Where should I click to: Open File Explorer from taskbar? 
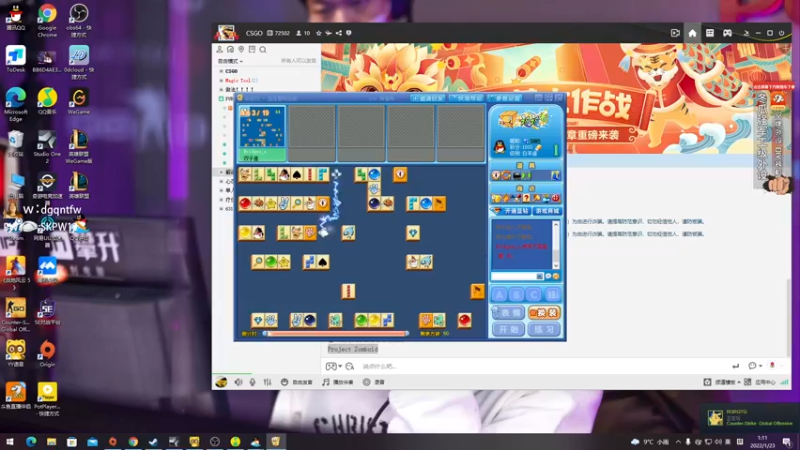[51, 441]
